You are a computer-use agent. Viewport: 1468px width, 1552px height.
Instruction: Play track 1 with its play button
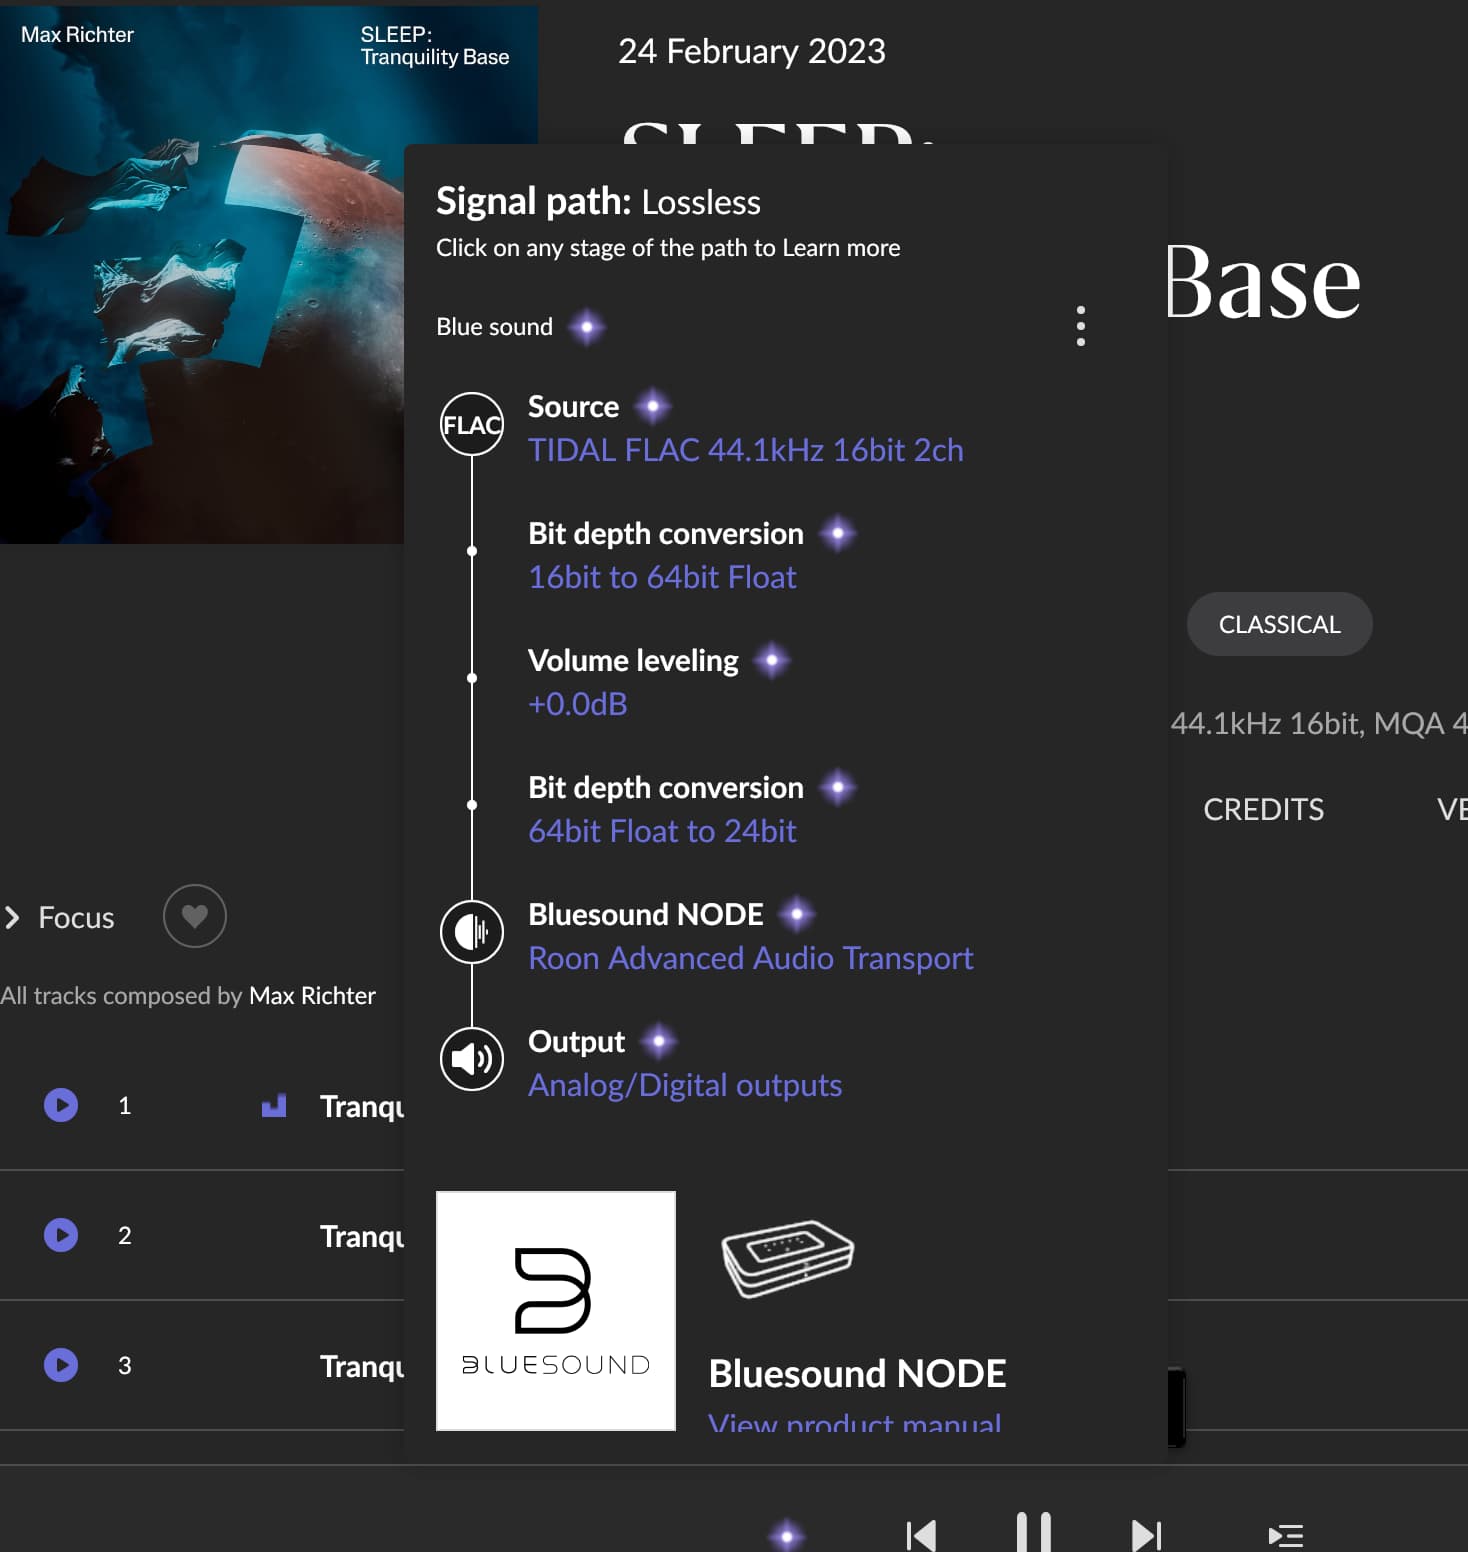[61, 1105]
